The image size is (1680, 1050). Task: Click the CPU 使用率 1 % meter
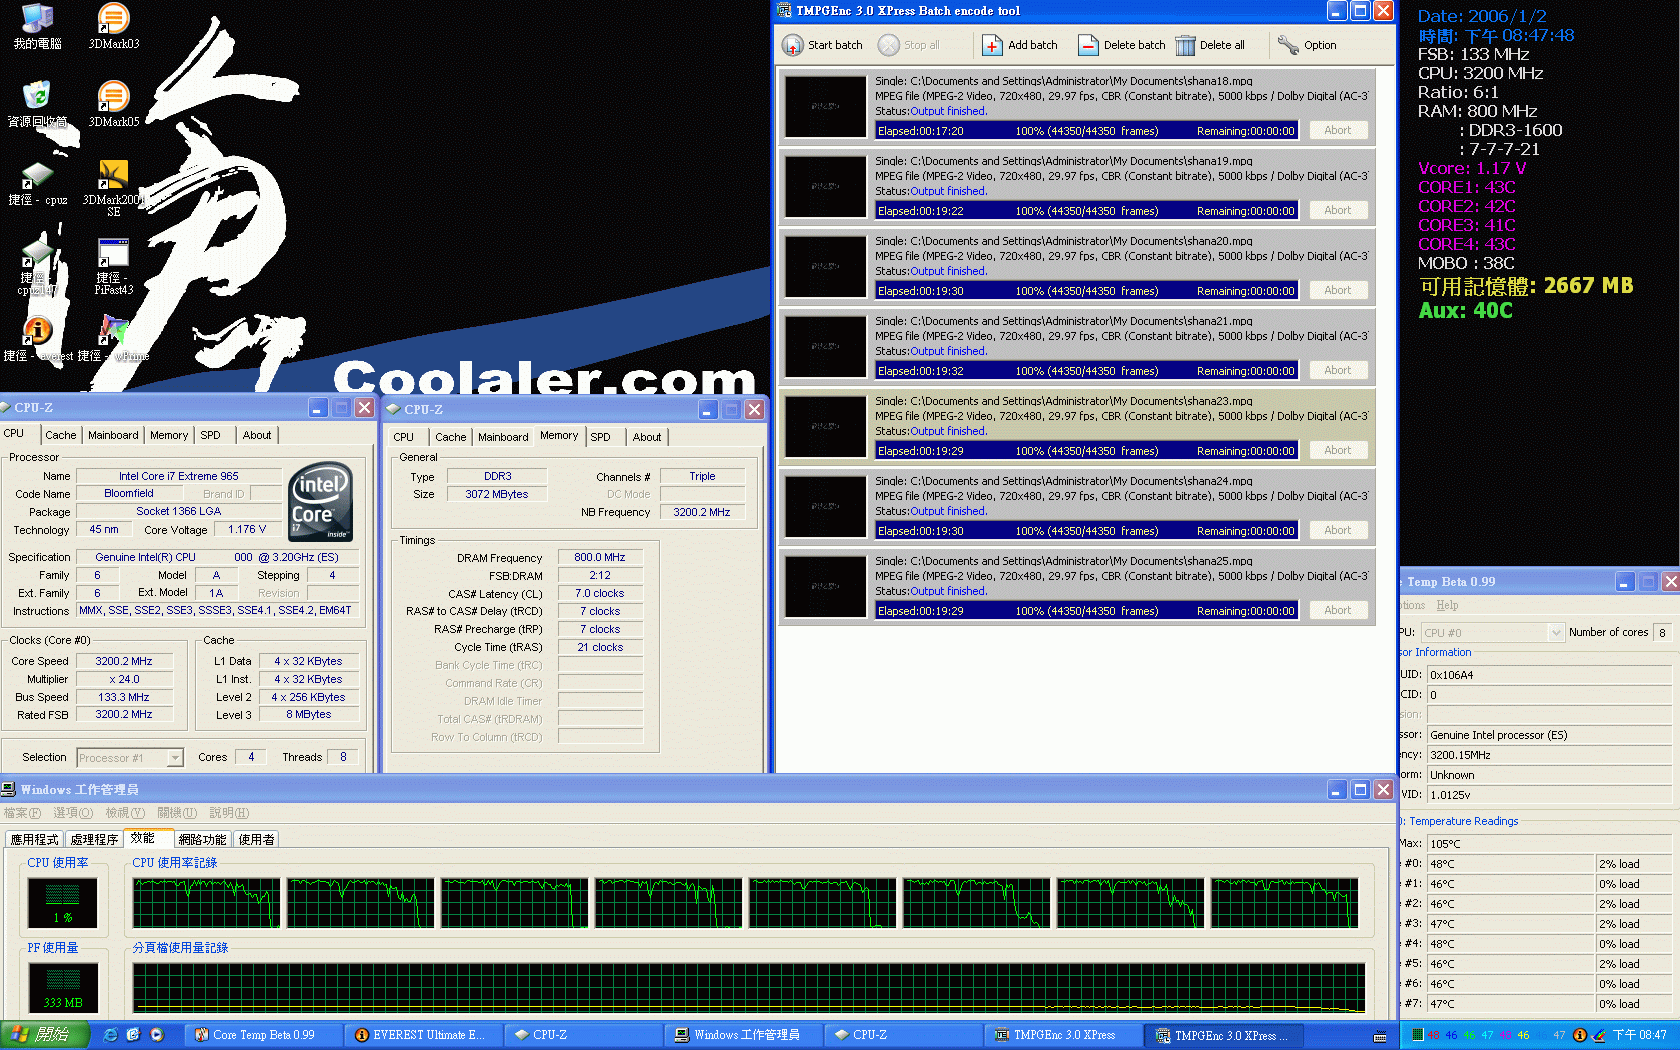point(63,903)
